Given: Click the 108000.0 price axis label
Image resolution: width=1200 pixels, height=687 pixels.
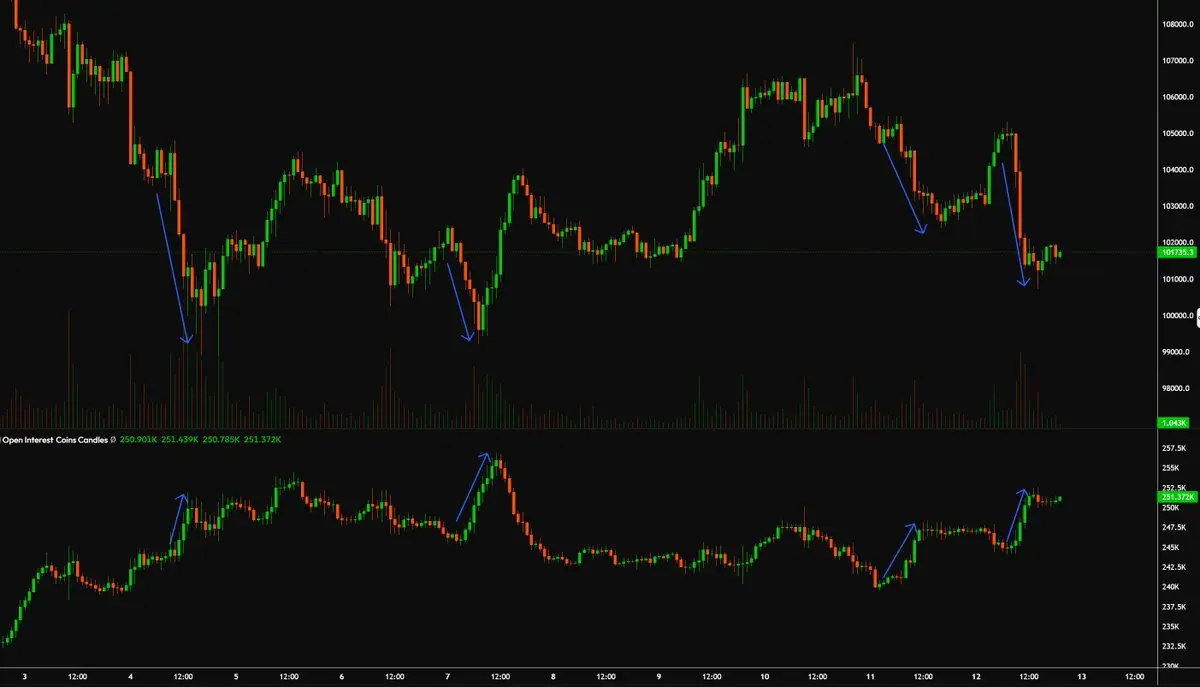Looking at the screenshot, I should coord(1178,24).
